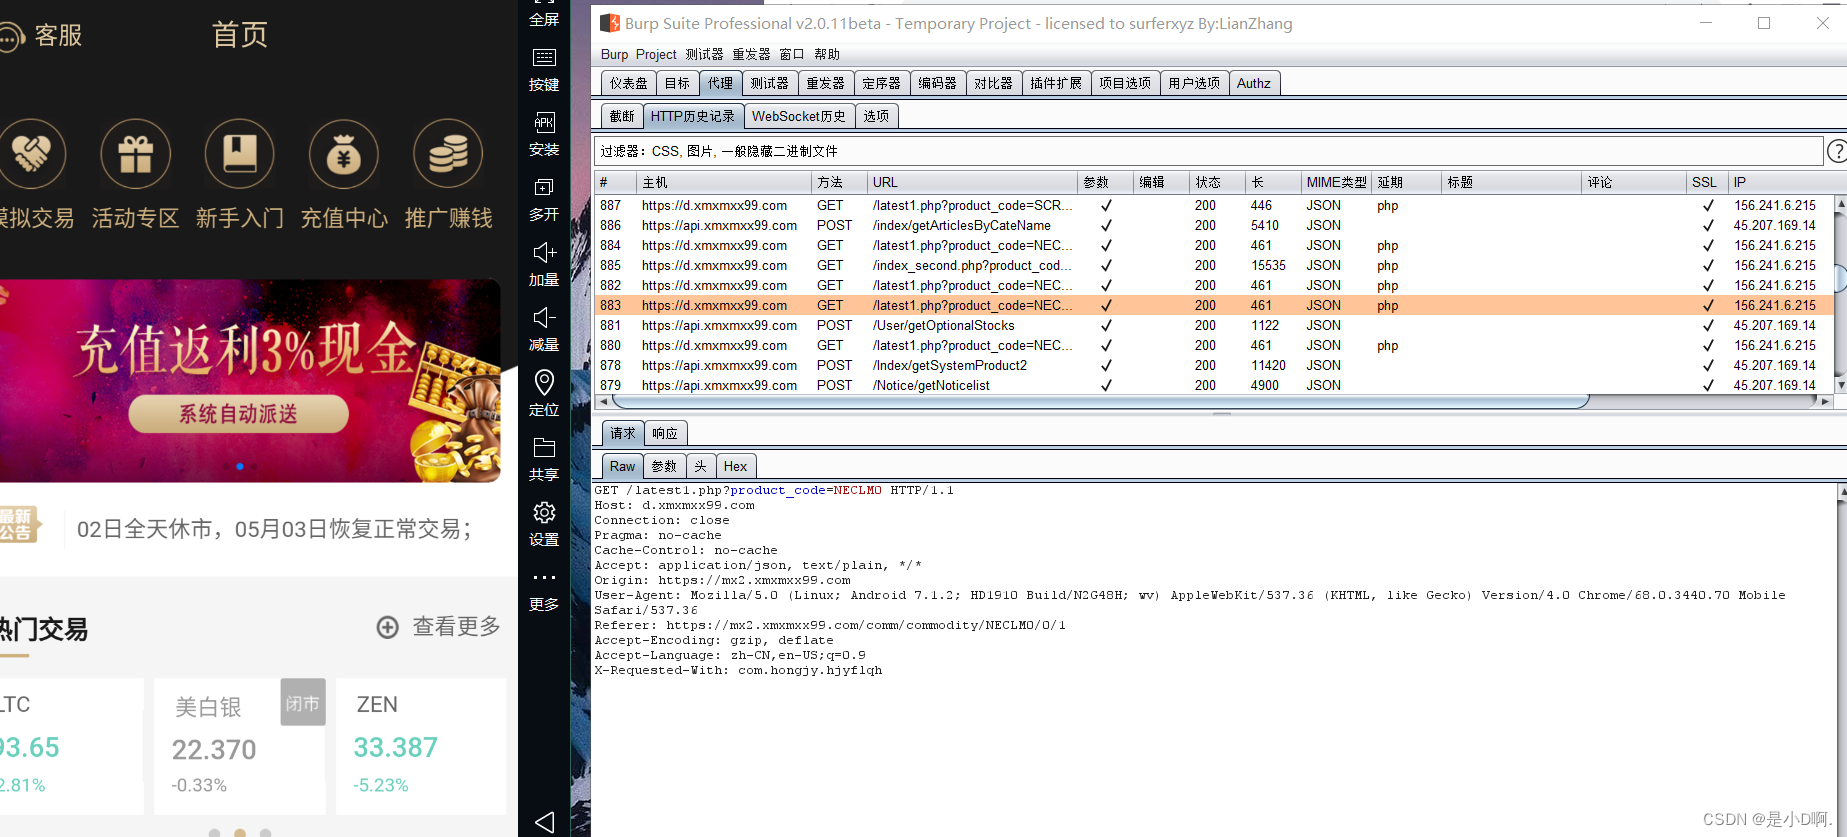Screen dimensions: 1847x837
Task: Open the 帮助 menu
Action: click(x=827, y=54)
